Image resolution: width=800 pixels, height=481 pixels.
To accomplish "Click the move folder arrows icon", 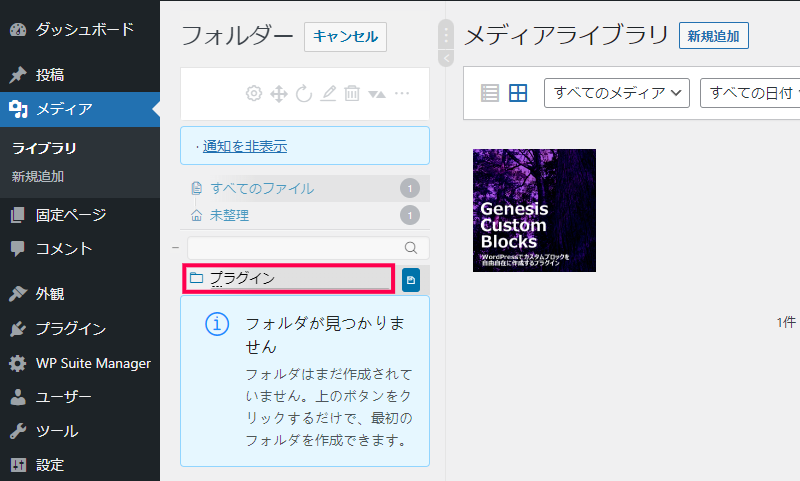I will [x=279, y=94].
